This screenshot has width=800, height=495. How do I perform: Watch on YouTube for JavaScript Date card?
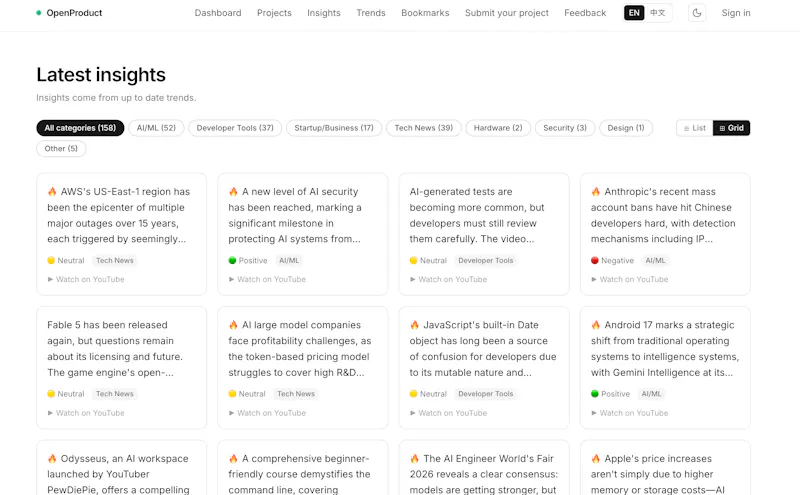(x=448, y=413)
